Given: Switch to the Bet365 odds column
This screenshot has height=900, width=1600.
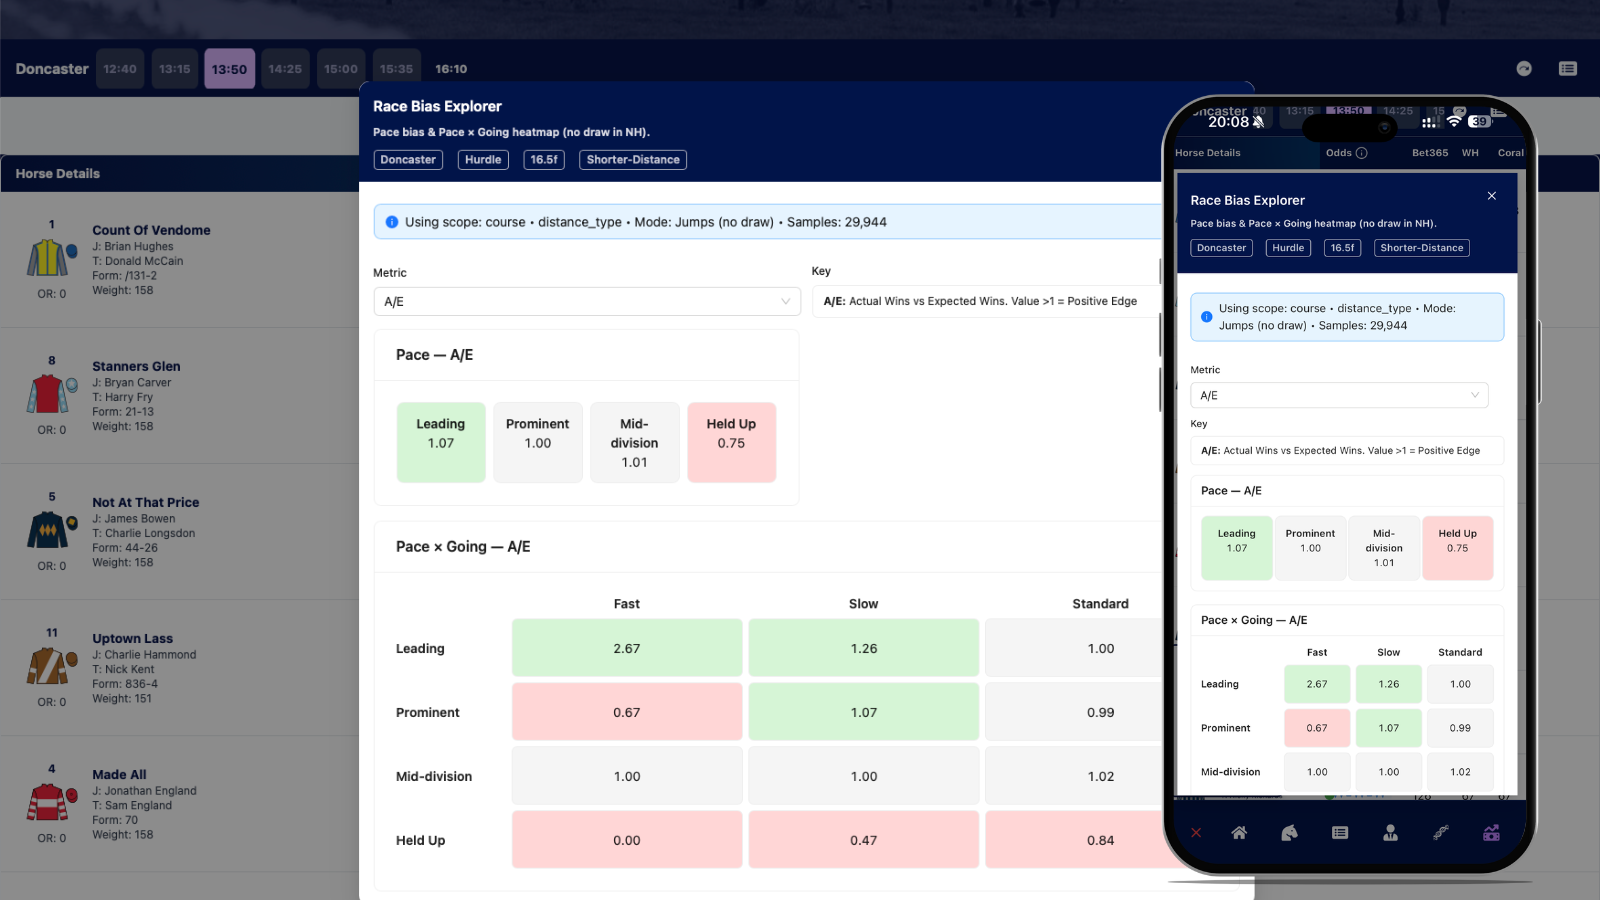Looking at the screenshot, I should coord(1429,153).
